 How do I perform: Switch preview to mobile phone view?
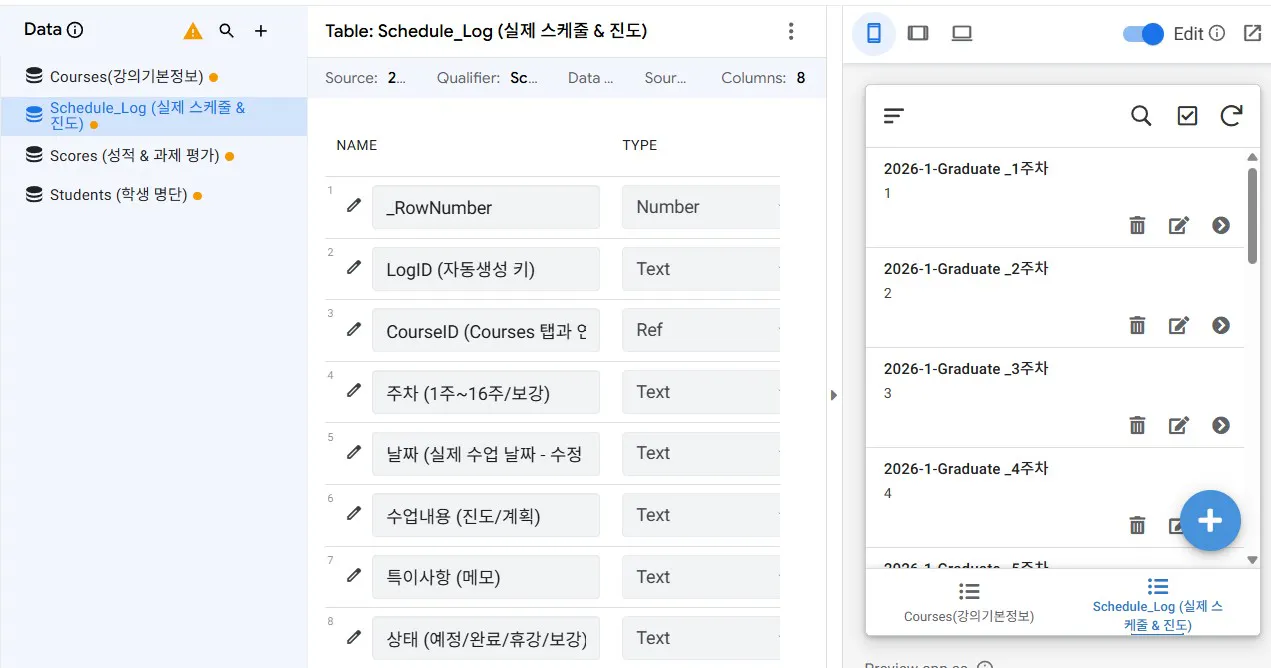click(874, 33)
